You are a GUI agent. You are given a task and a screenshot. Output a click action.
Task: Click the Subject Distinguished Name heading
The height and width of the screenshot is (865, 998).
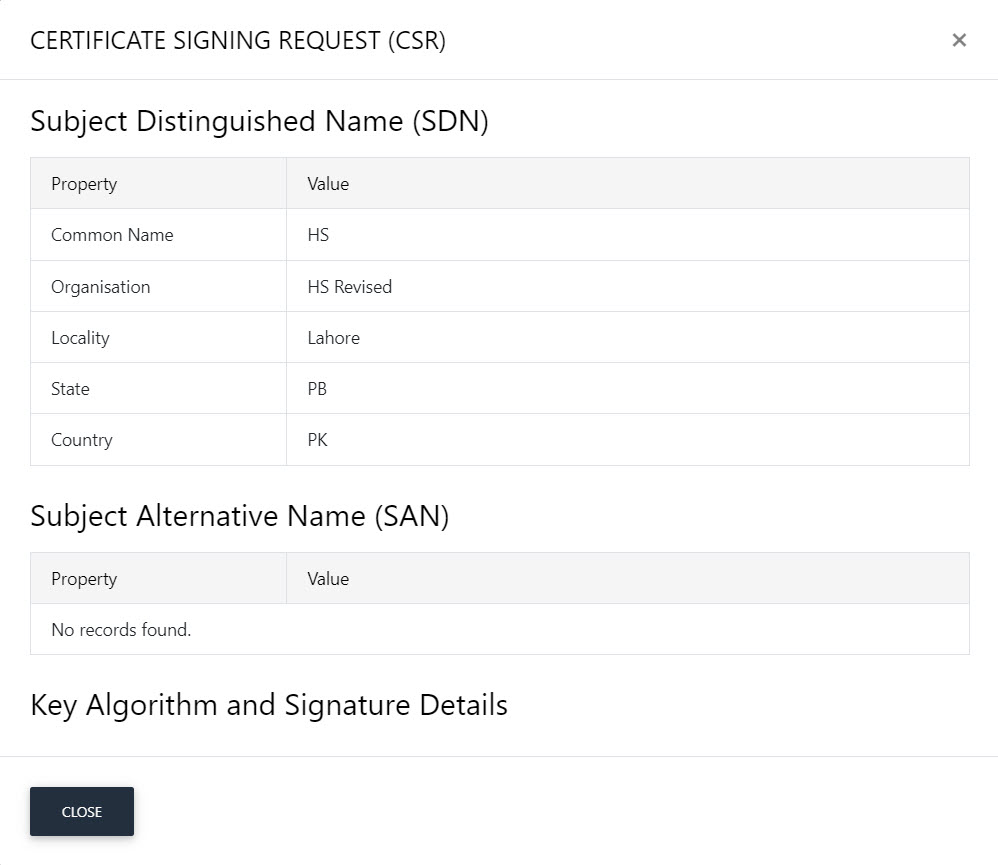(x=259, y=121)
